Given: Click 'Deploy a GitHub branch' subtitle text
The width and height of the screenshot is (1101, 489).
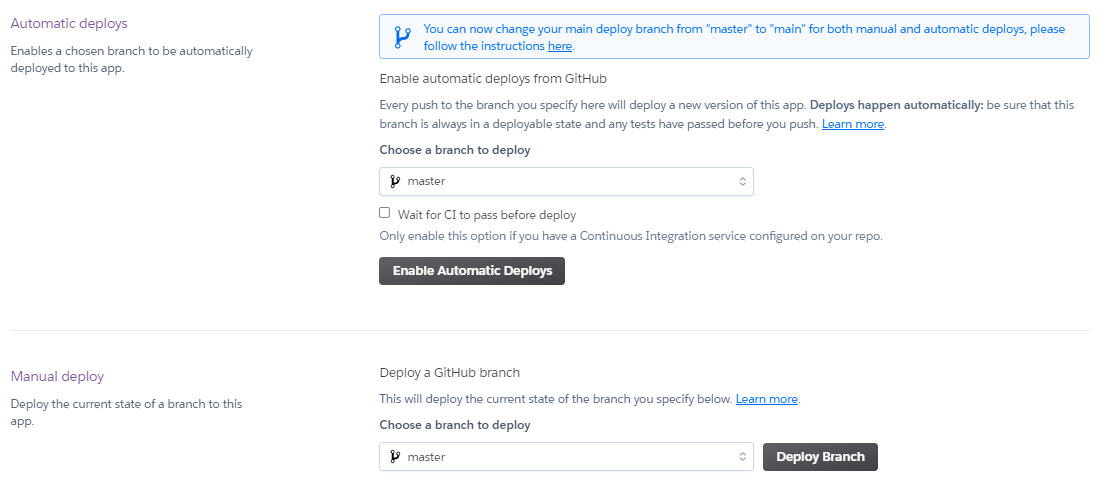Looking at the screenshot, I should [x=449, y=372].
